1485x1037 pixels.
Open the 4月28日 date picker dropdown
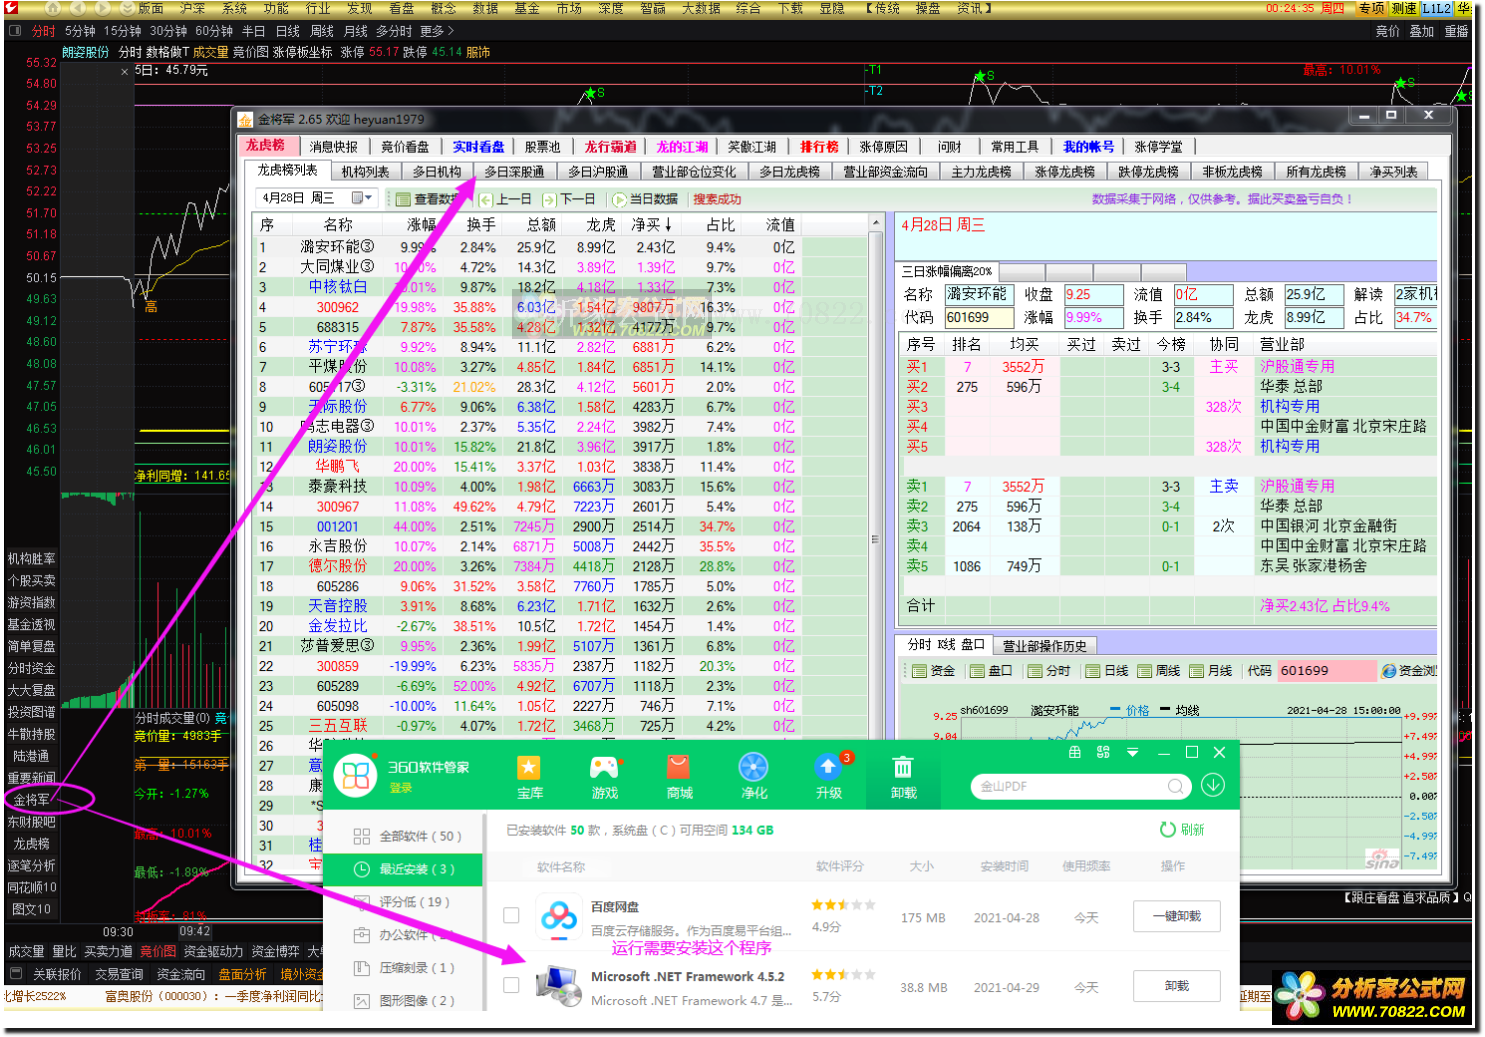pyautogui.click(x=361, y=198)
